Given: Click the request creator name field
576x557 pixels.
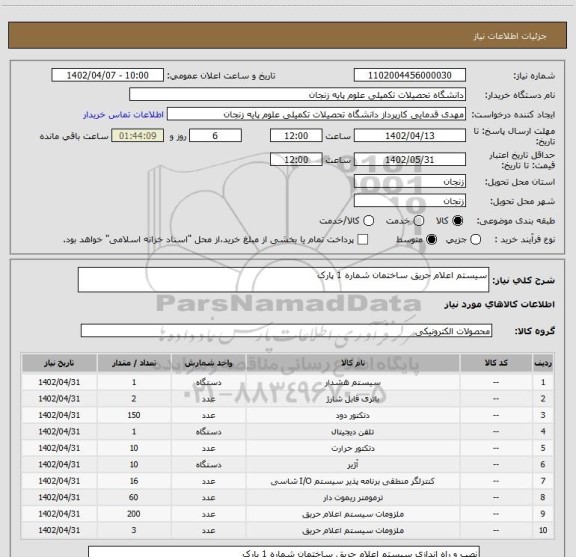Looking at the screenshot, I should coord(316,114).
